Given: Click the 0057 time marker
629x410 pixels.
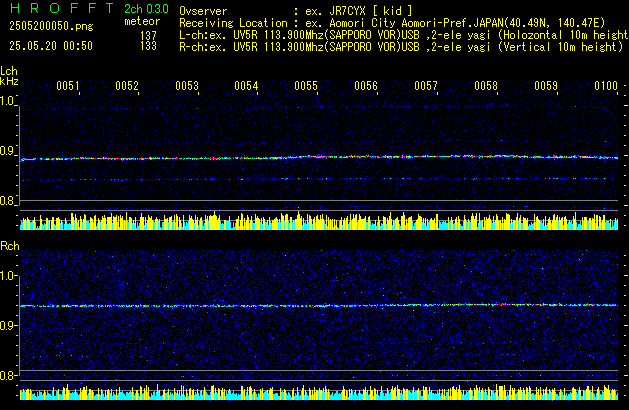Looking at the screenshot, I should [426, 85].
